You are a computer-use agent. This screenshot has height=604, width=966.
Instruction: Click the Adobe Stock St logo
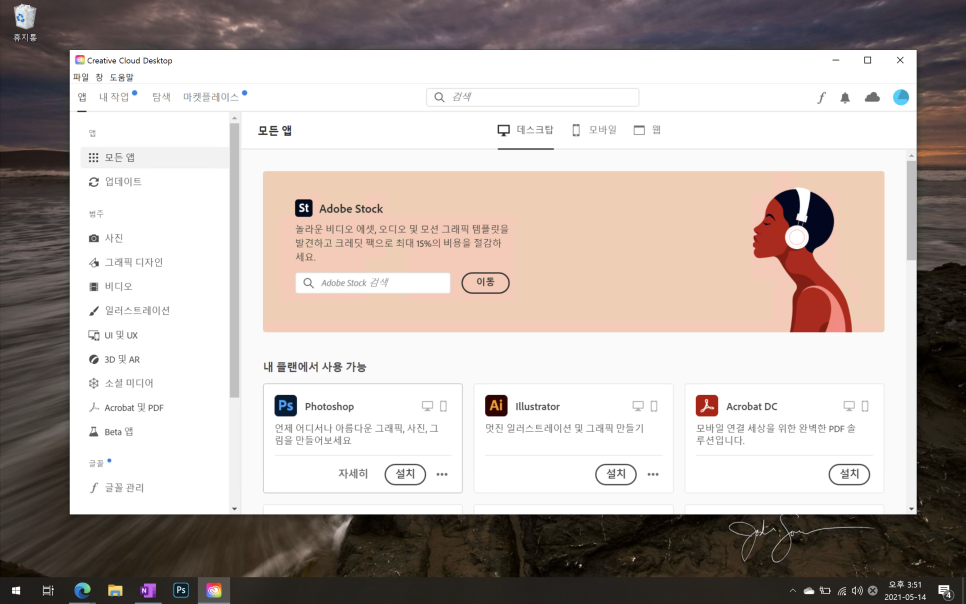click(x=304, y=208)
